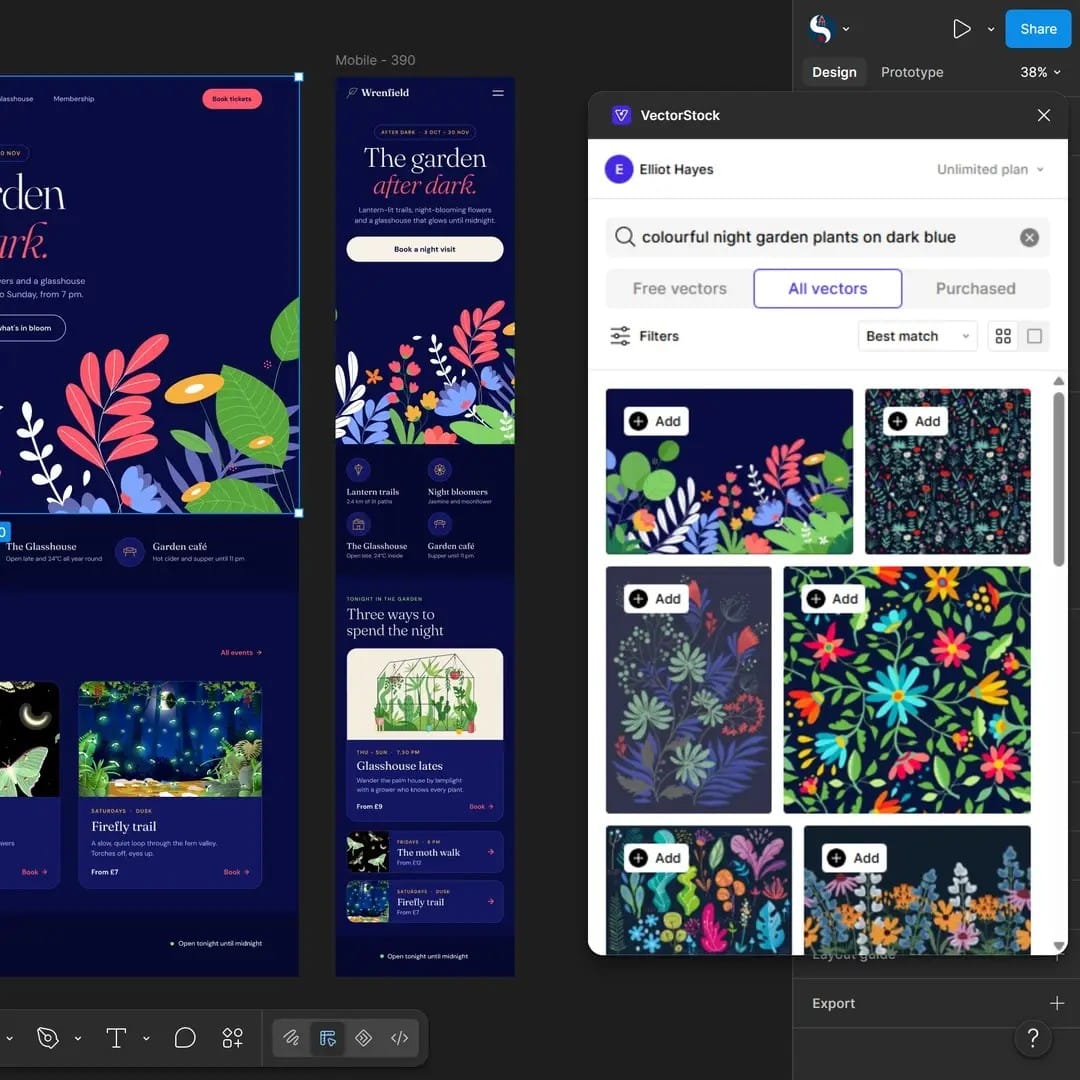Click the Present play icon

click(961, 29)
